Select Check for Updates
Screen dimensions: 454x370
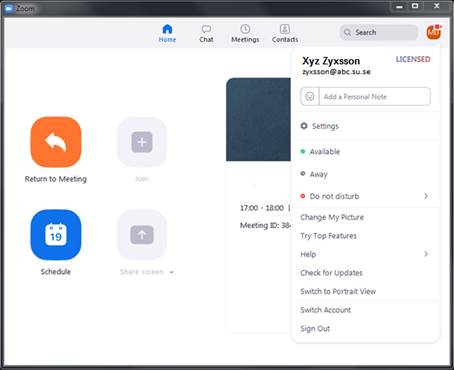pyautogui.click(x=331, y=273)
